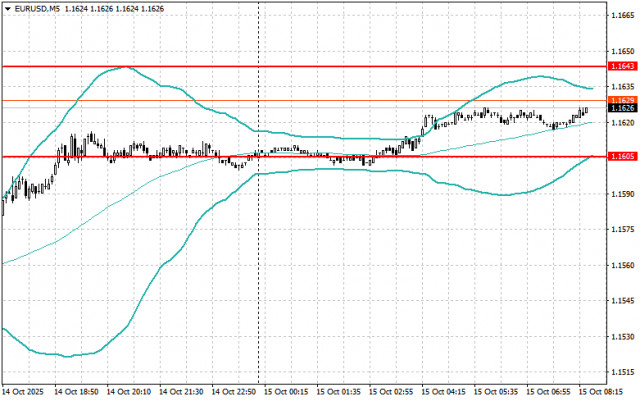The width and height of the screenshot is (640, 401).
Task: Select the upper red horizontal line at 1.1643
Action: click(x=304, y=66)
